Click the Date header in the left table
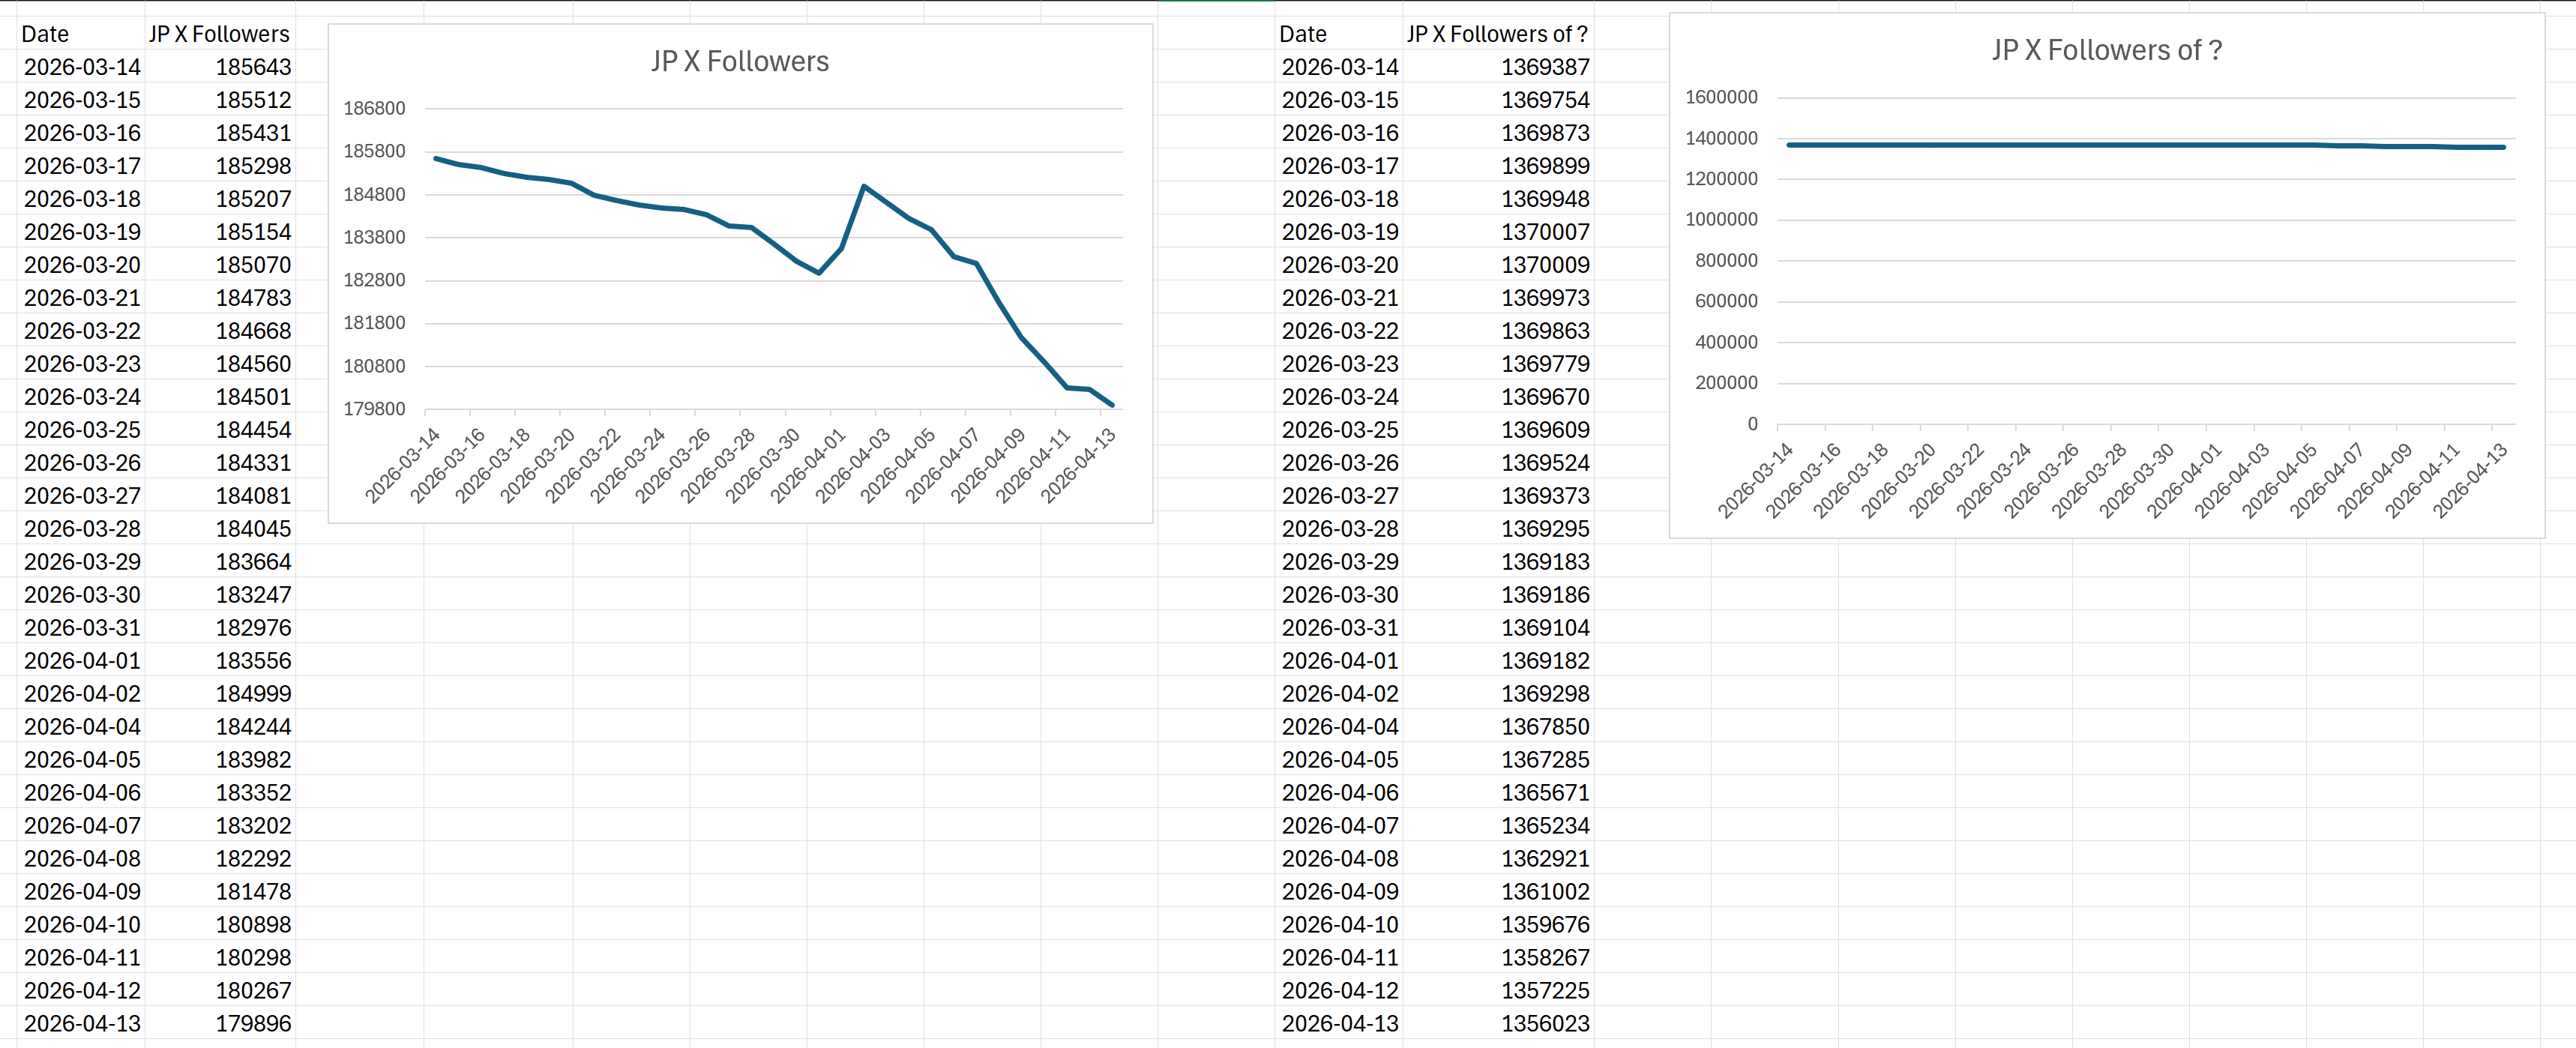Screen dimensions: 2576x1048 tap(45, 34)
